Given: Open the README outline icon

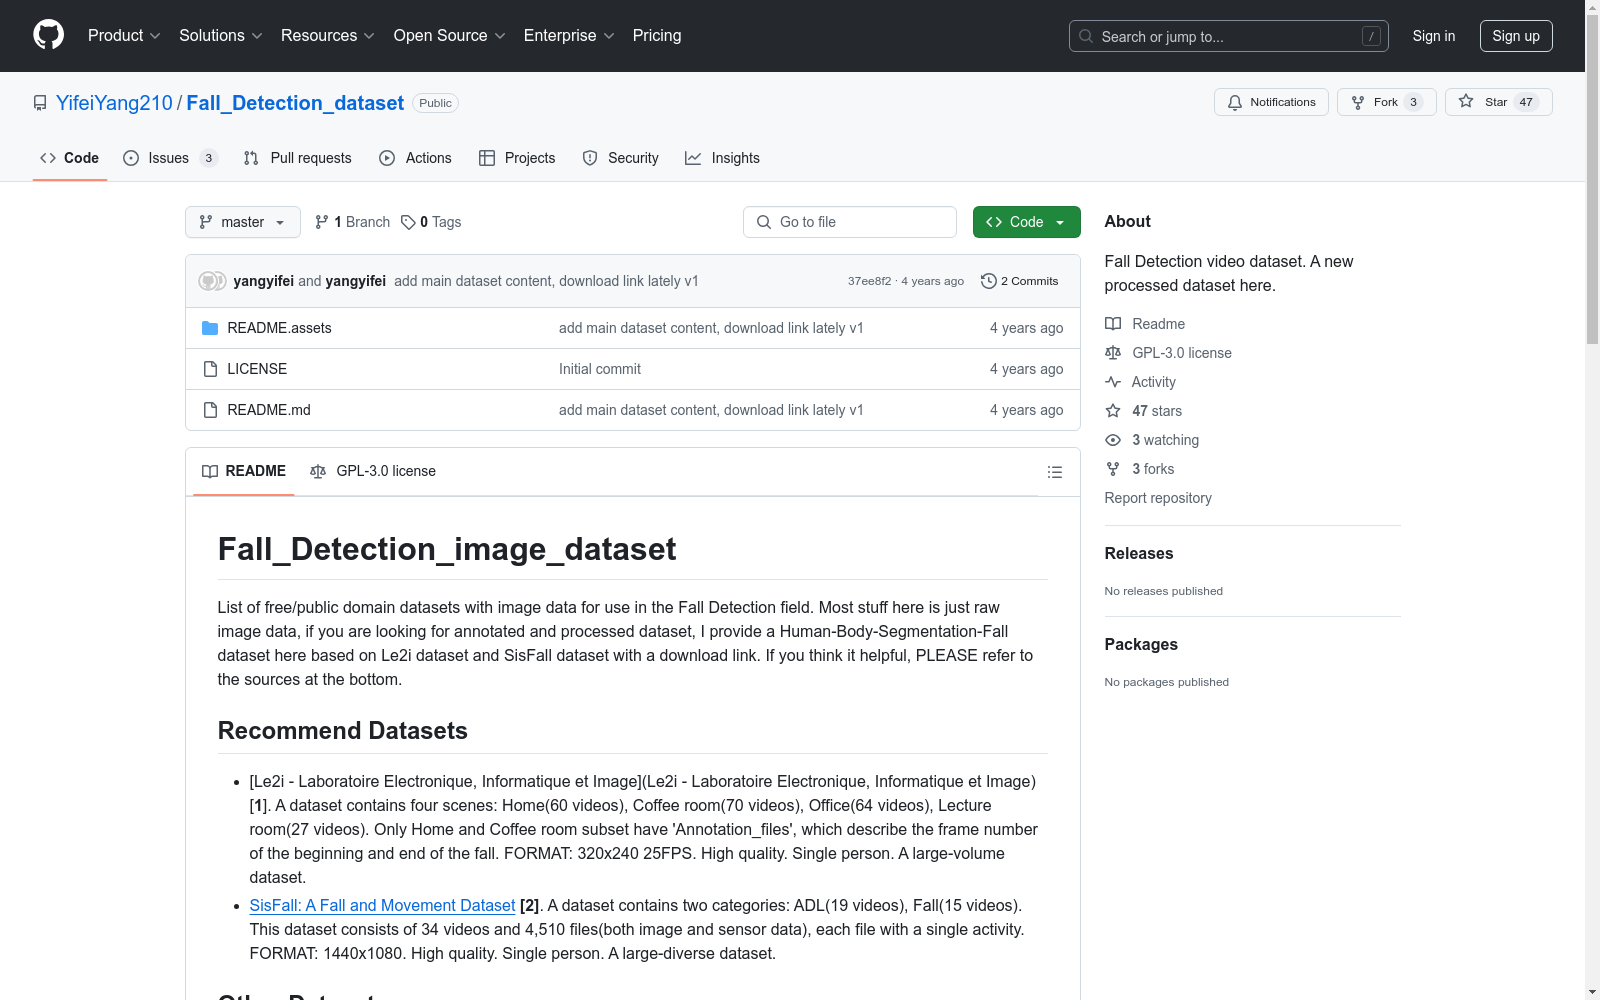Looking at the screenshot, I should coord(1055,472).
